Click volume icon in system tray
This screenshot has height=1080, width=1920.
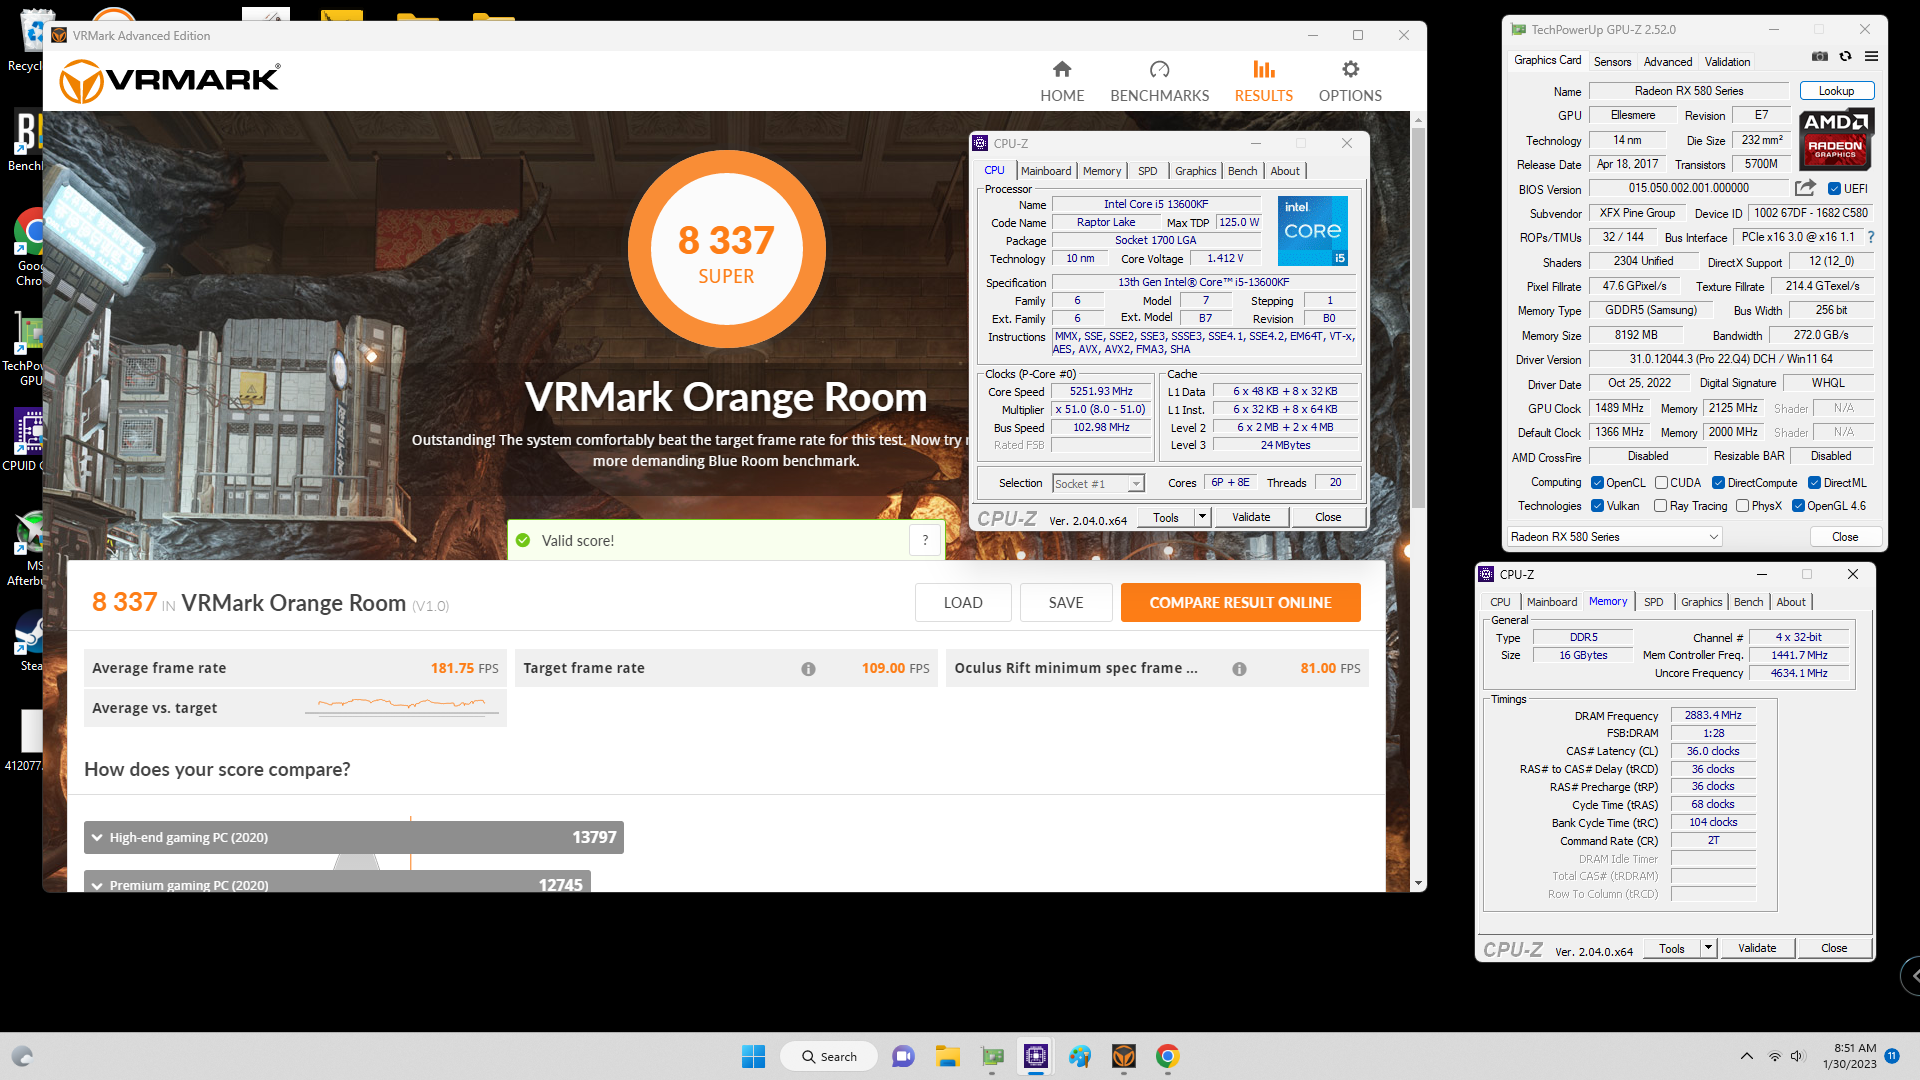click(x=1797, y=1056)
